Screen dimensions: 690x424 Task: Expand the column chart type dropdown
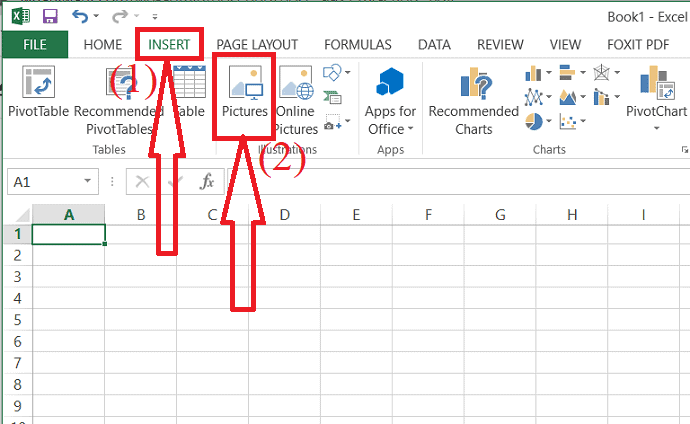coord(551,72)
